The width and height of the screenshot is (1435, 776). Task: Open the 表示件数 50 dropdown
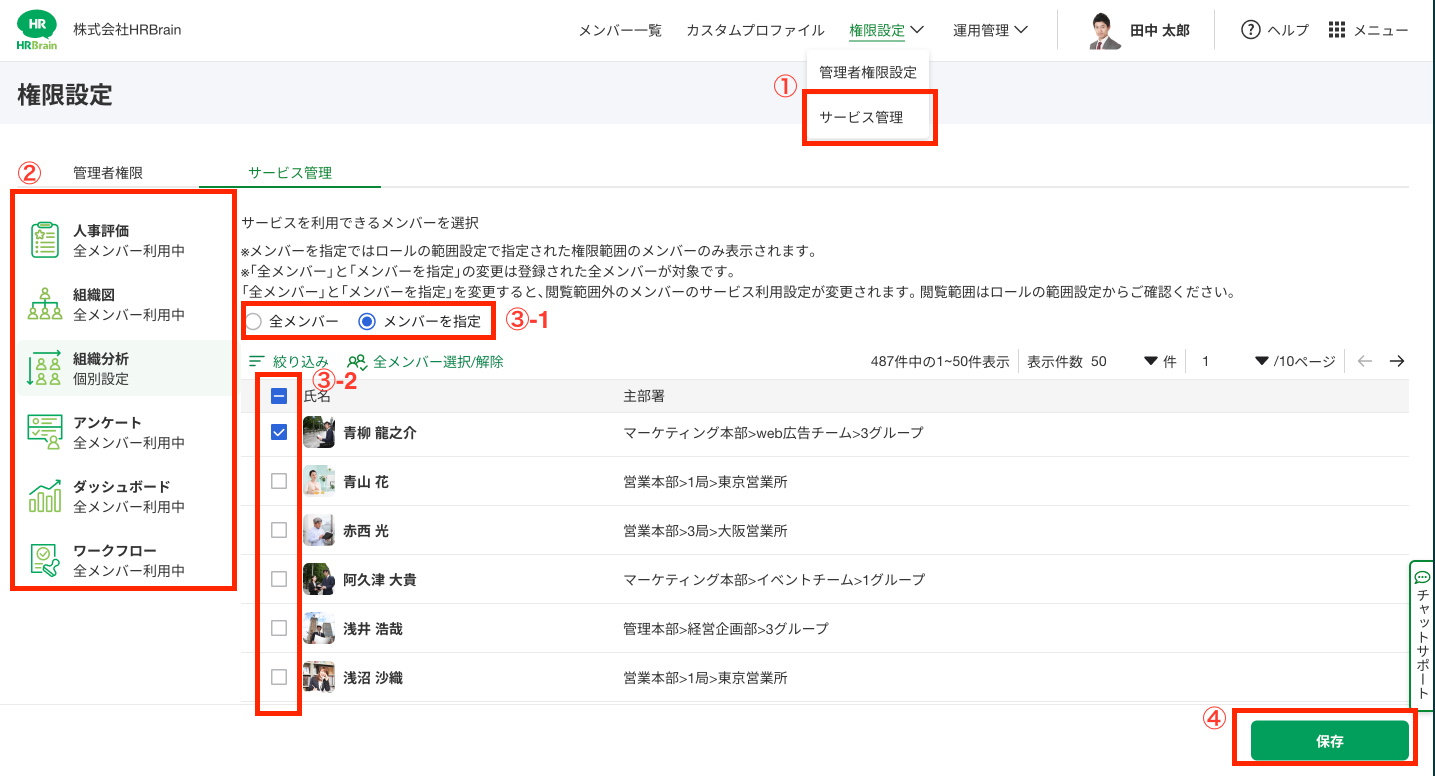1149,361
